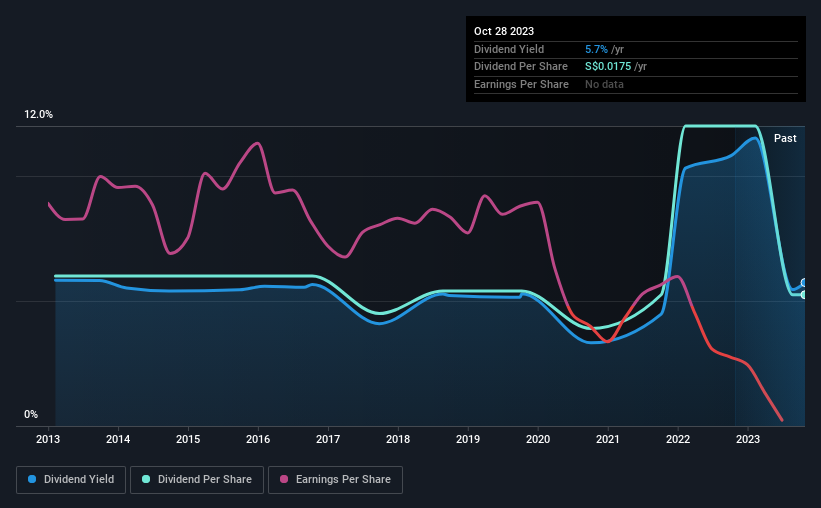Screen dimensions: 821x508
Task: Toggle the Dividend Per Share legend button
Action: tap(197, 480)
